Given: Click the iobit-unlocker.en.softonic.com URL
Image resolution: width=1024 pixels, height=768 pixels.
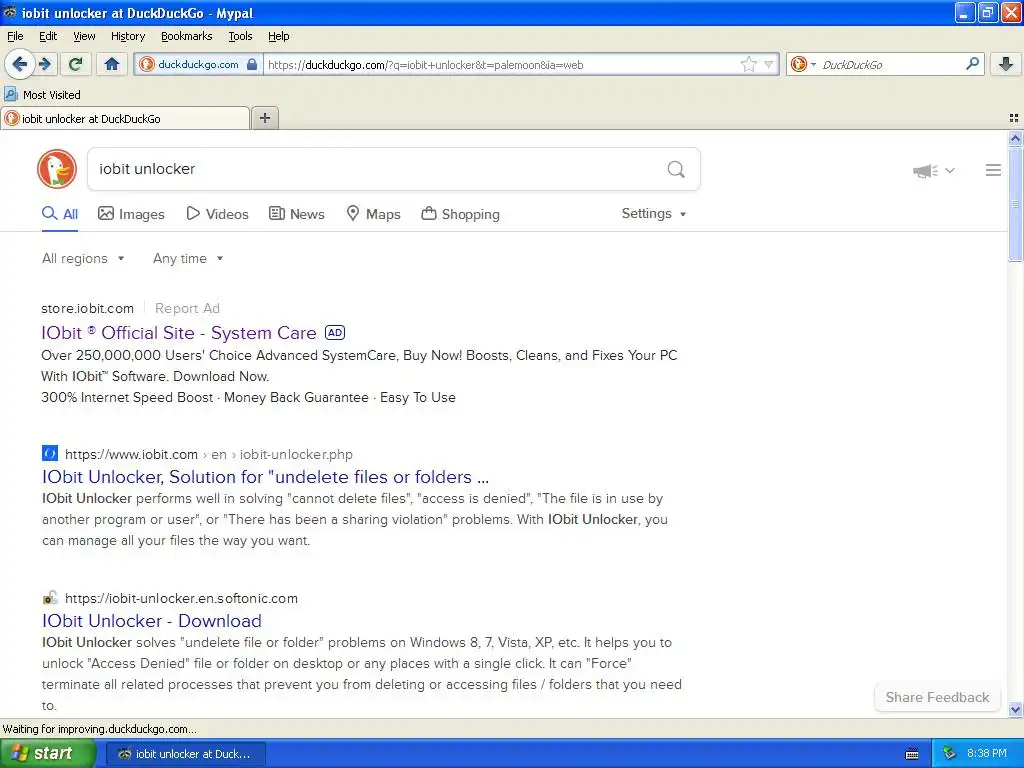Looking at the screenshot, I should (182, 598).
